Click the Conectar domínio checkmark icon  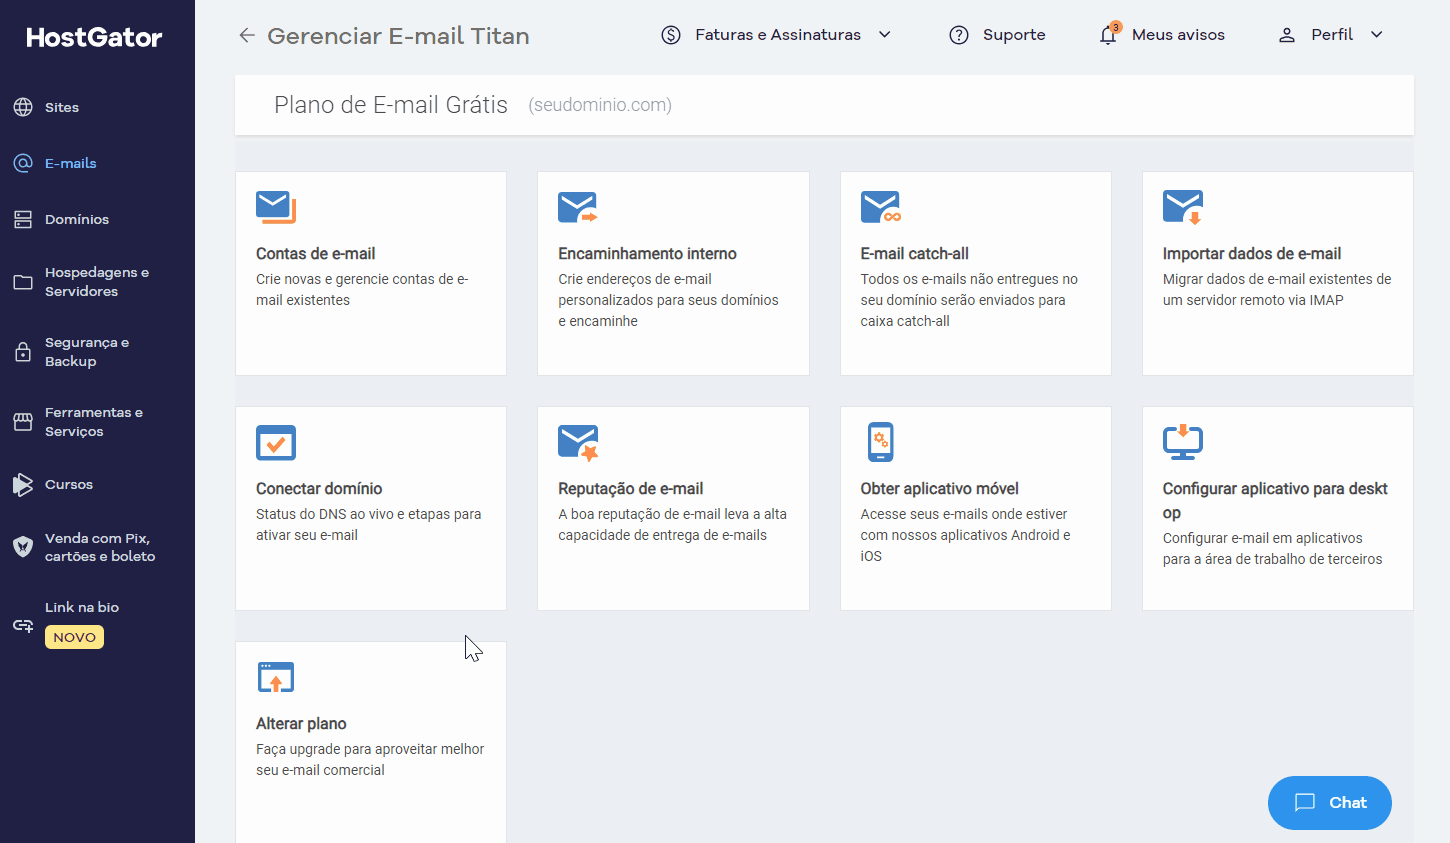(276, 442)
